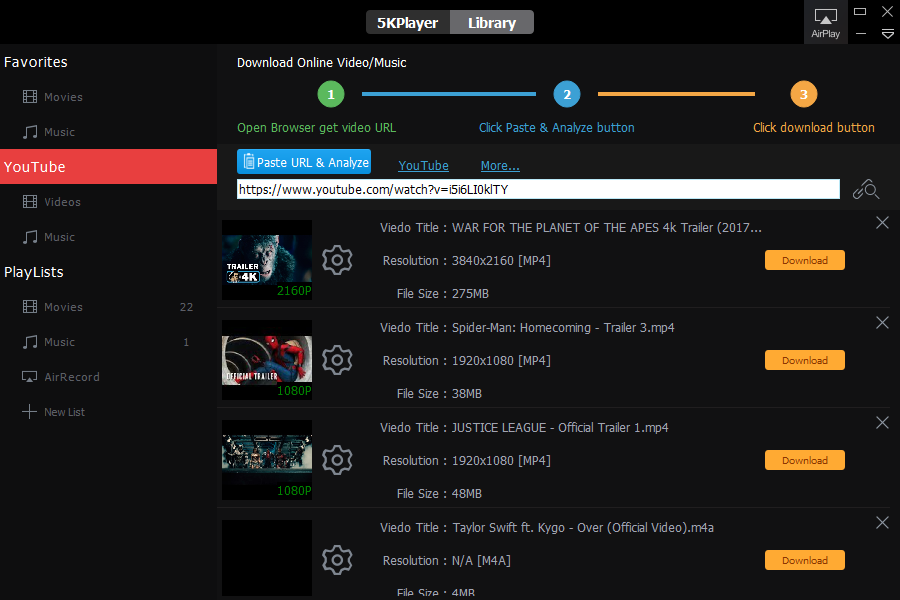
Task: Switch to the 5KPlayer tab
Action: coord(408,22)
